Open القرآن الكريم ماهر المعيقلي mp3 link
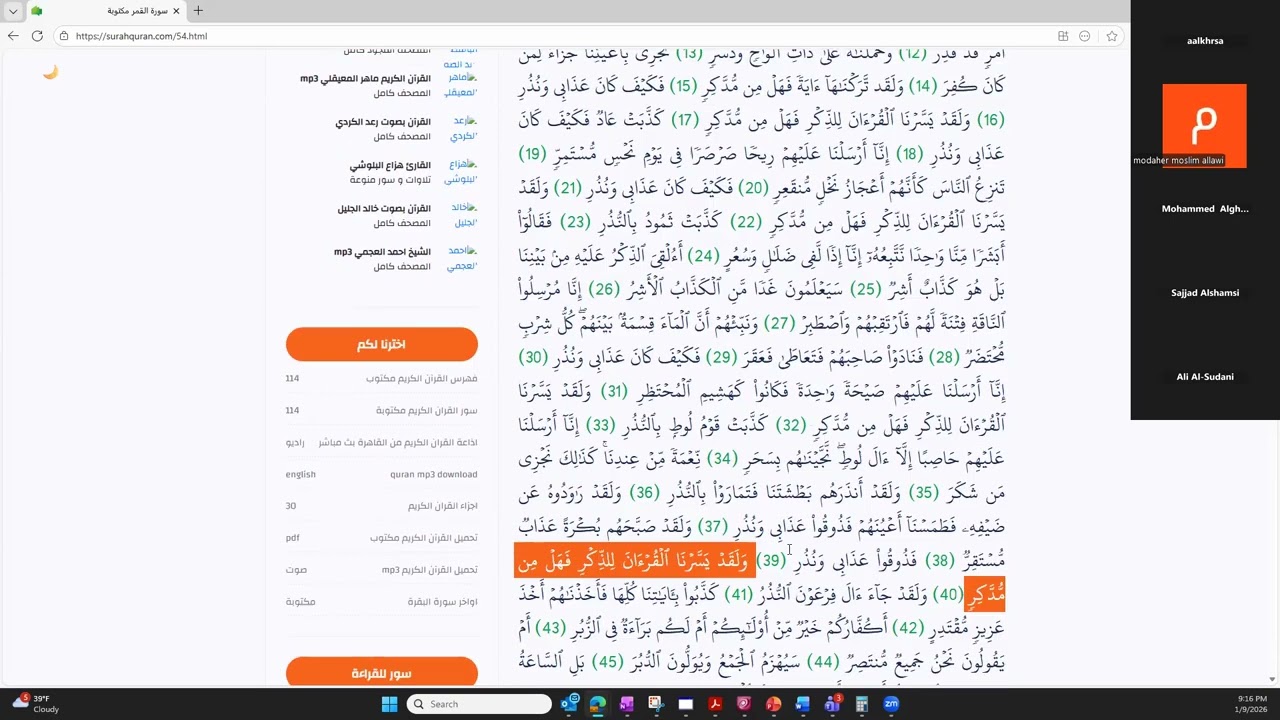This screenshot has width=1280, height=720. click(365, 78)
